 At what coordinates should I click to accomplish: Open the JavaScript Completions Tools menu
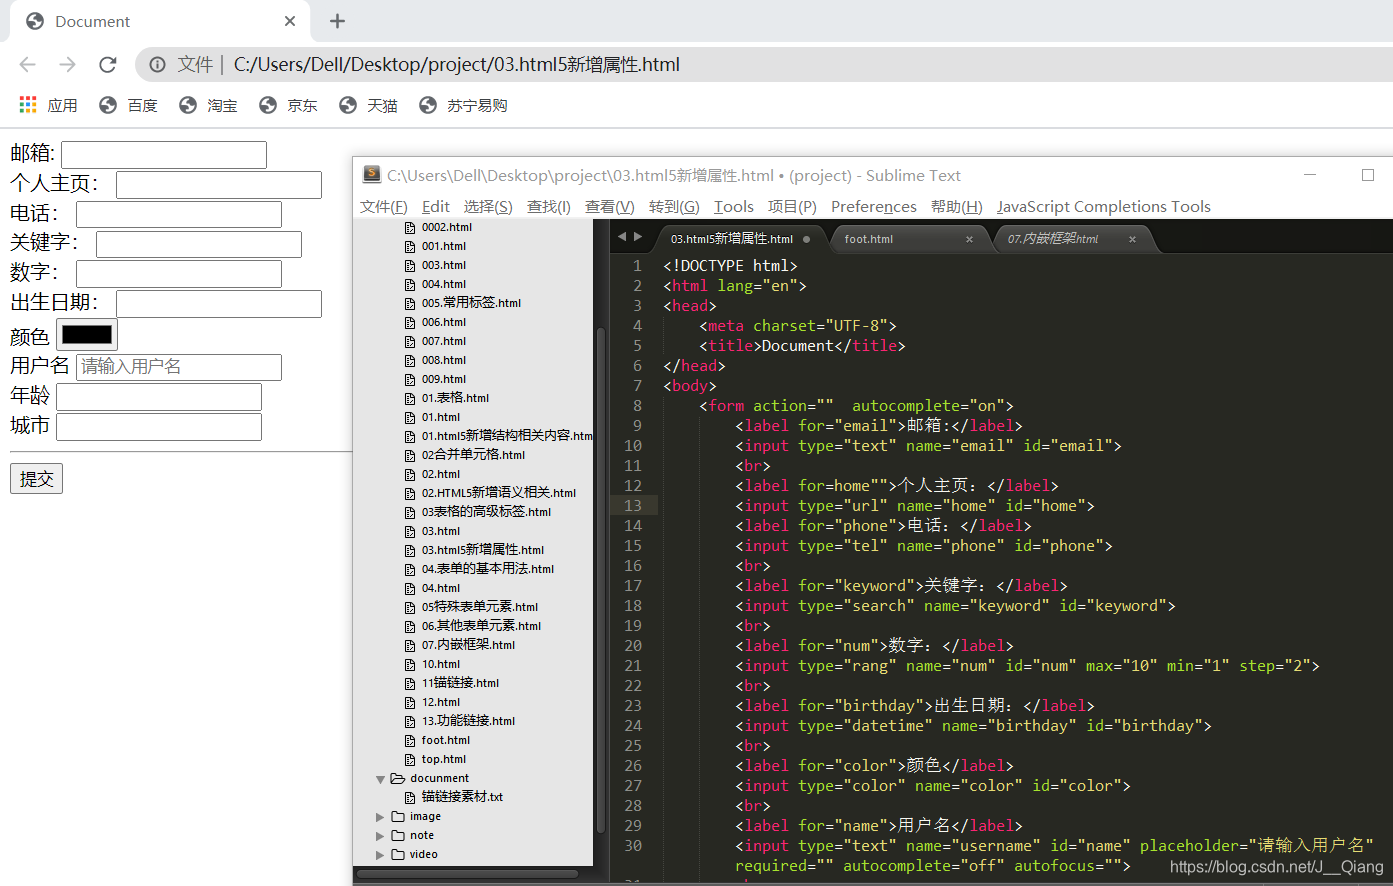(1104, 207)
